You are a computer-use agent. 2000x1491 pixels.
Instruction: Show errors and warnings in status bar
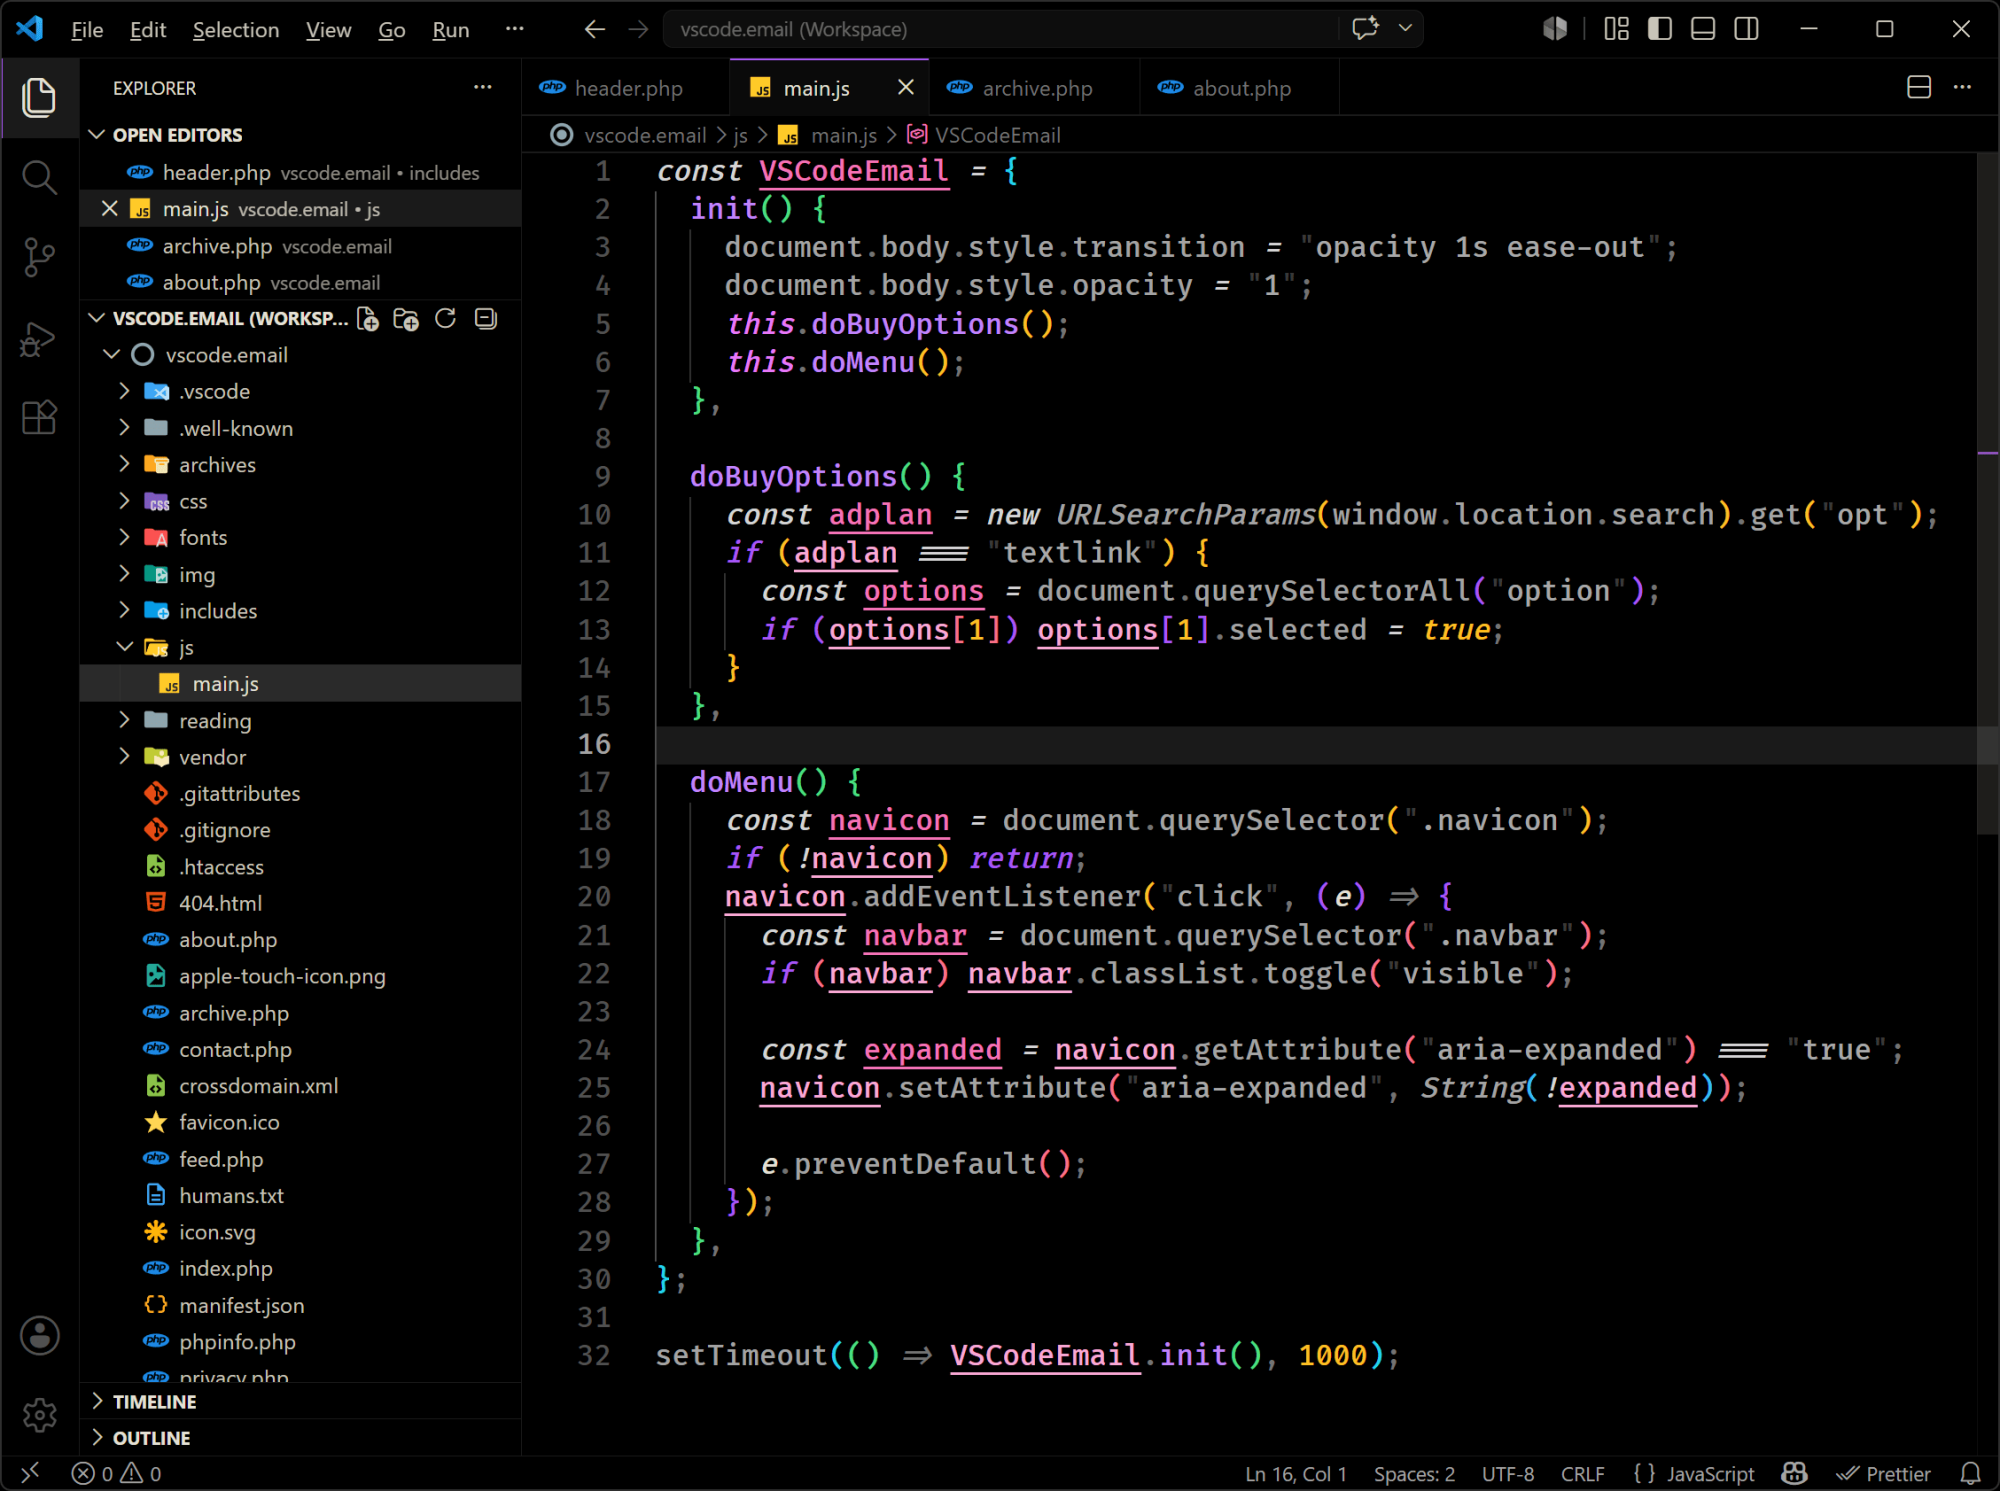[116, 1473]
